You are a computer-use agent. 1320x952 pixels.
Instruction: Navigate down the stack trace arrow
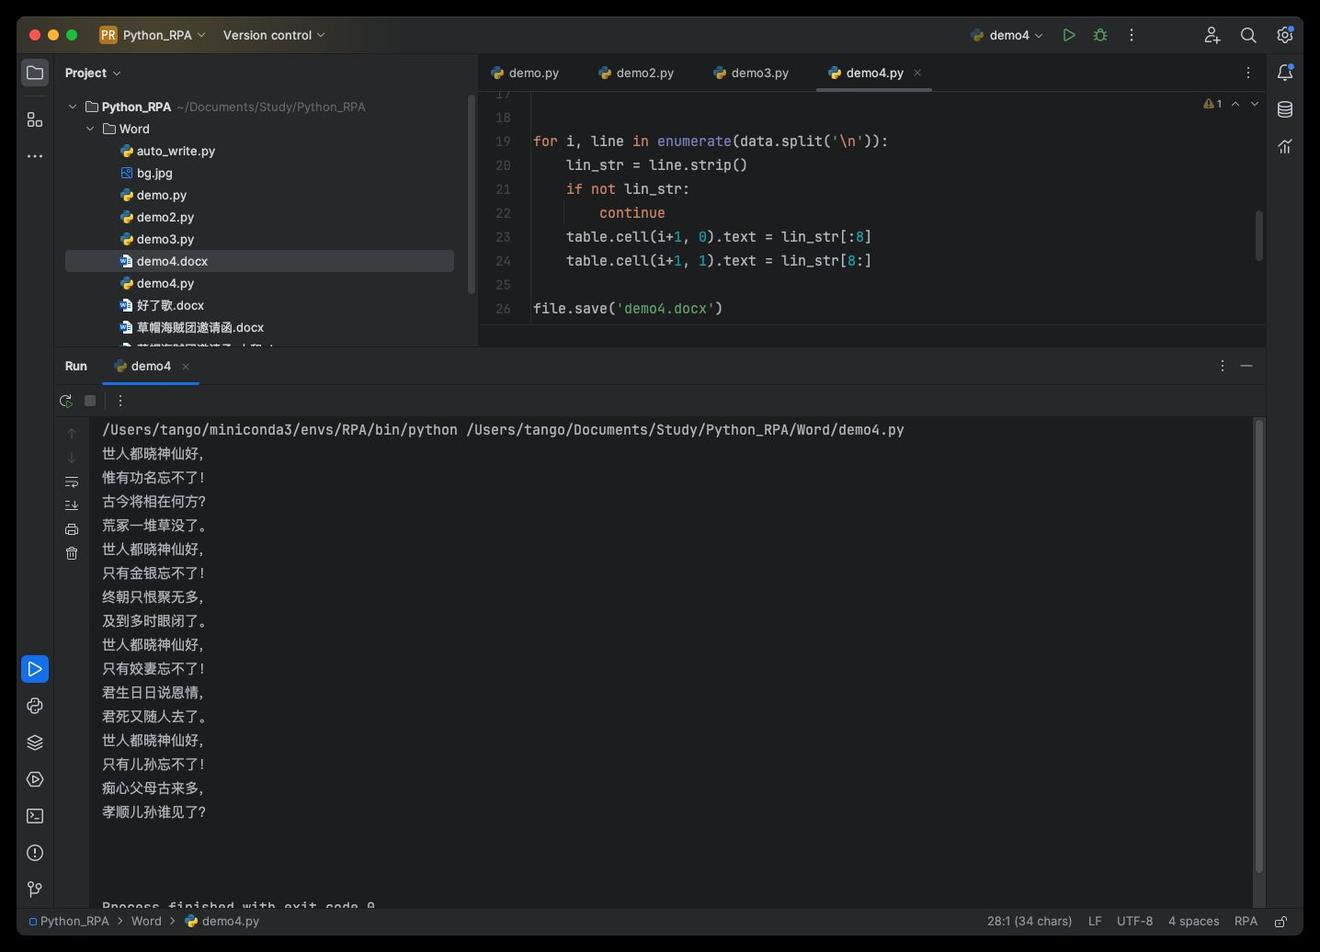(x=71, y=458)
